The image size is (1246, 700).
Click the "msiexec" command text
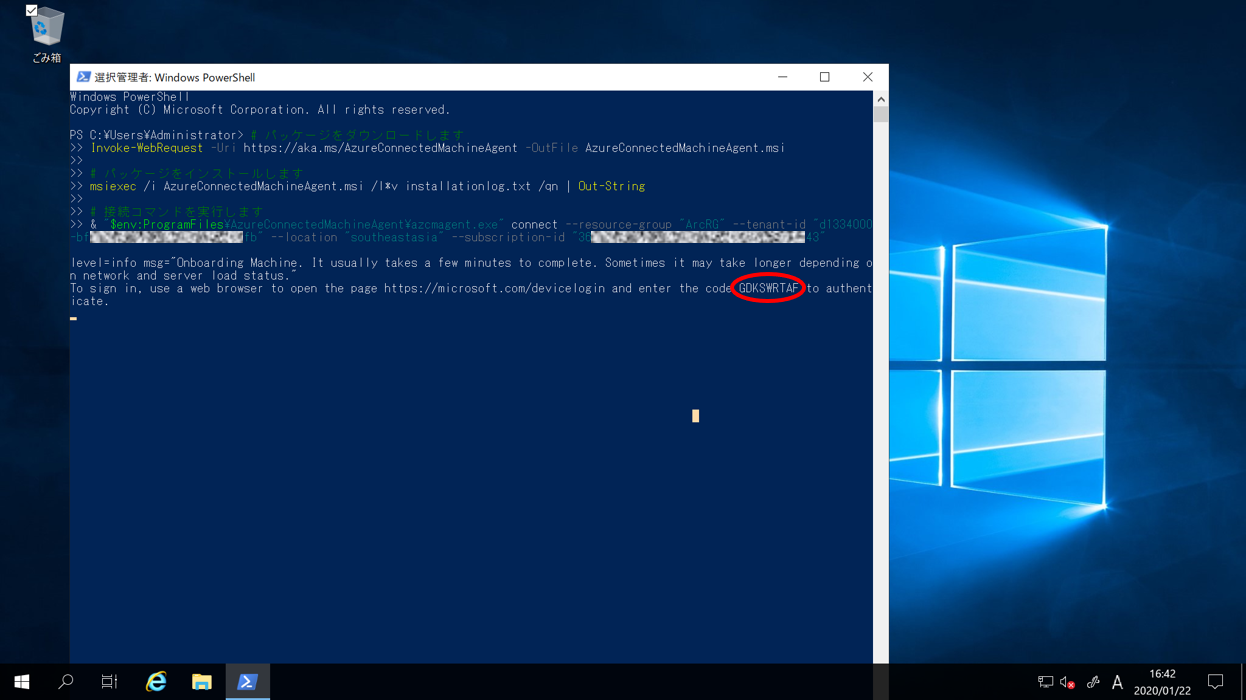[113, 186]
